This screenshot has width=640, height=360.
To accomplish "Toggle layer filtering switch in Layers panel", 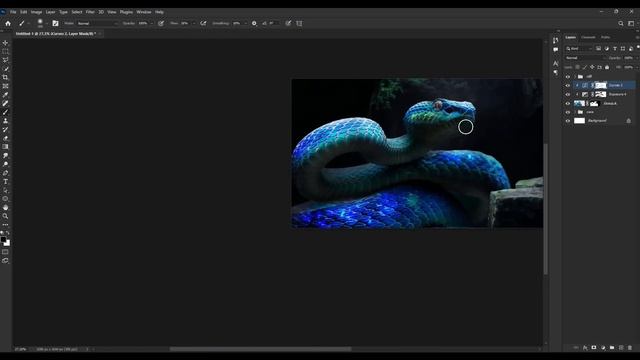I will 638,48.
